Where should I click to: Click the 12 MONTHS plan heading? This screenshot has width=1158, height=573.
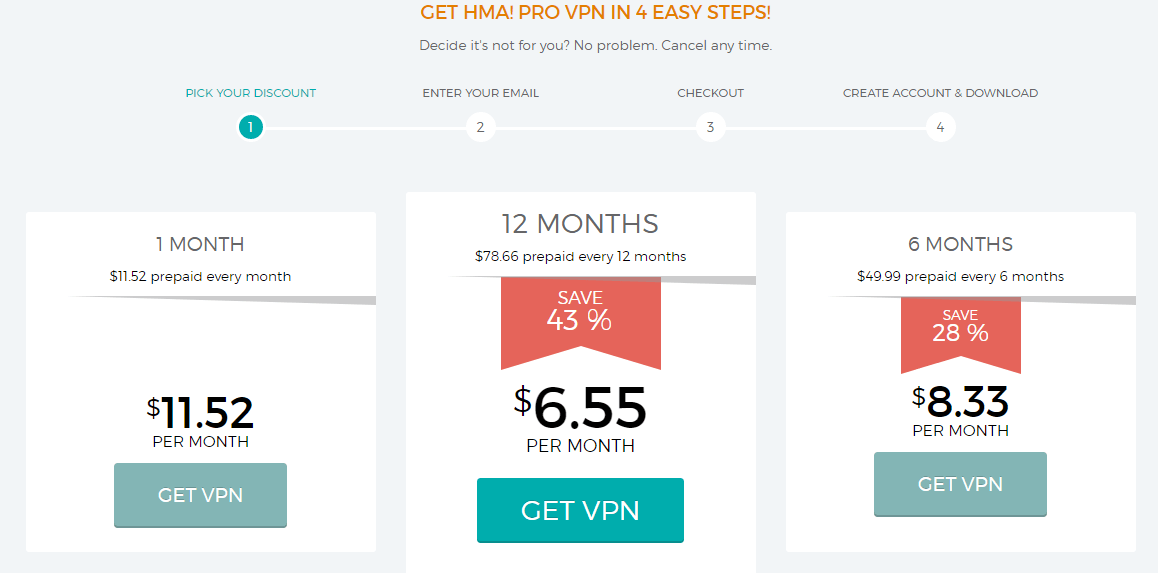(x=580, y=223)
